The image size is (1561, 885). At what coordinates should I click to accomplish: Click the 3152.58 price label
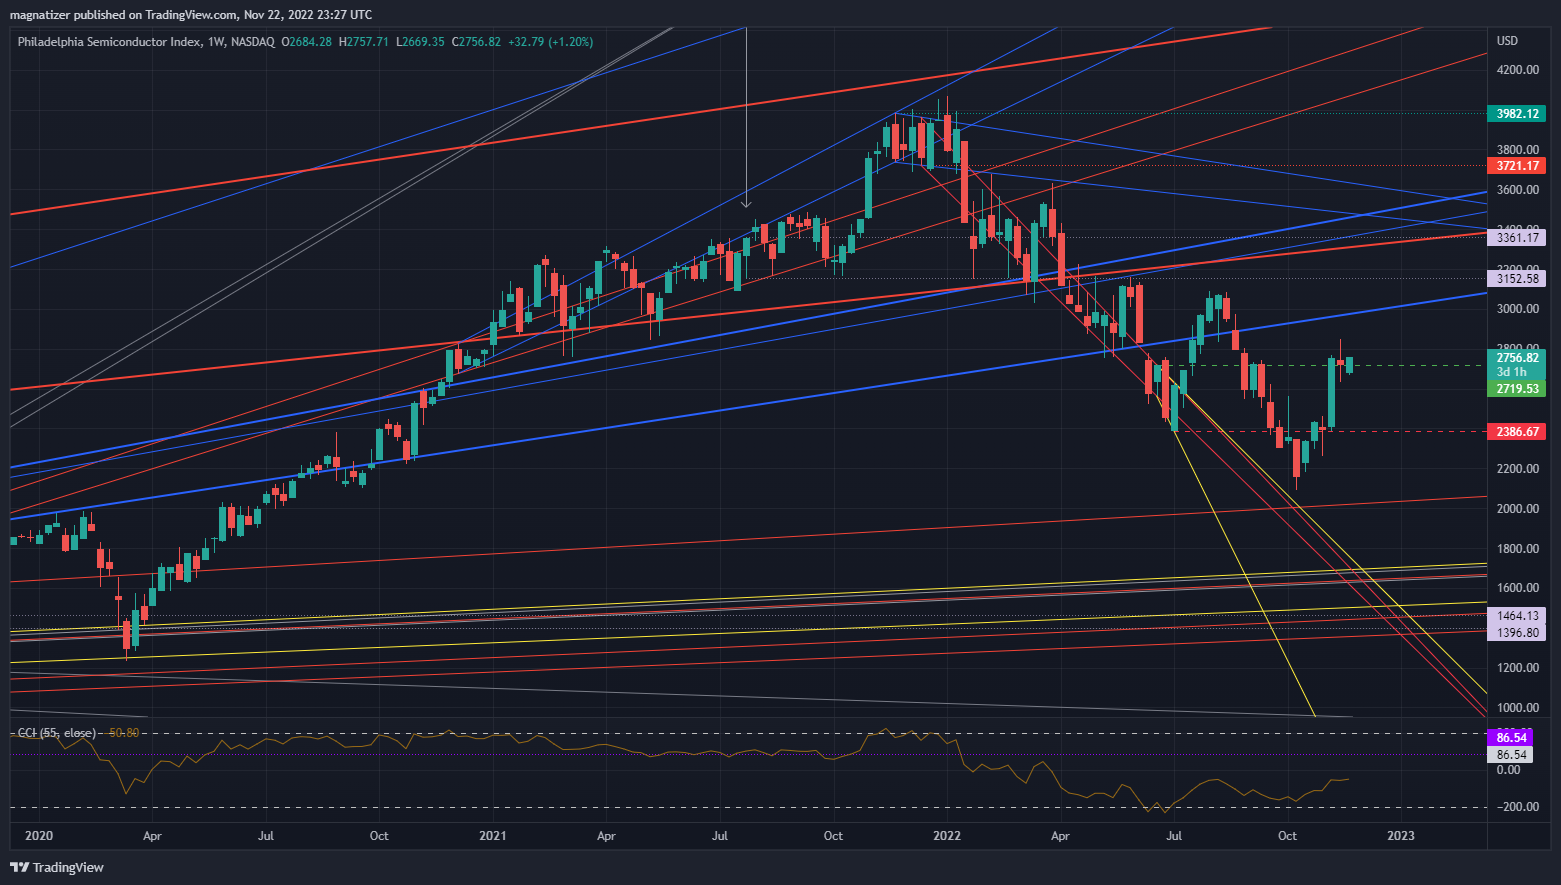[x=1516, y=279]
